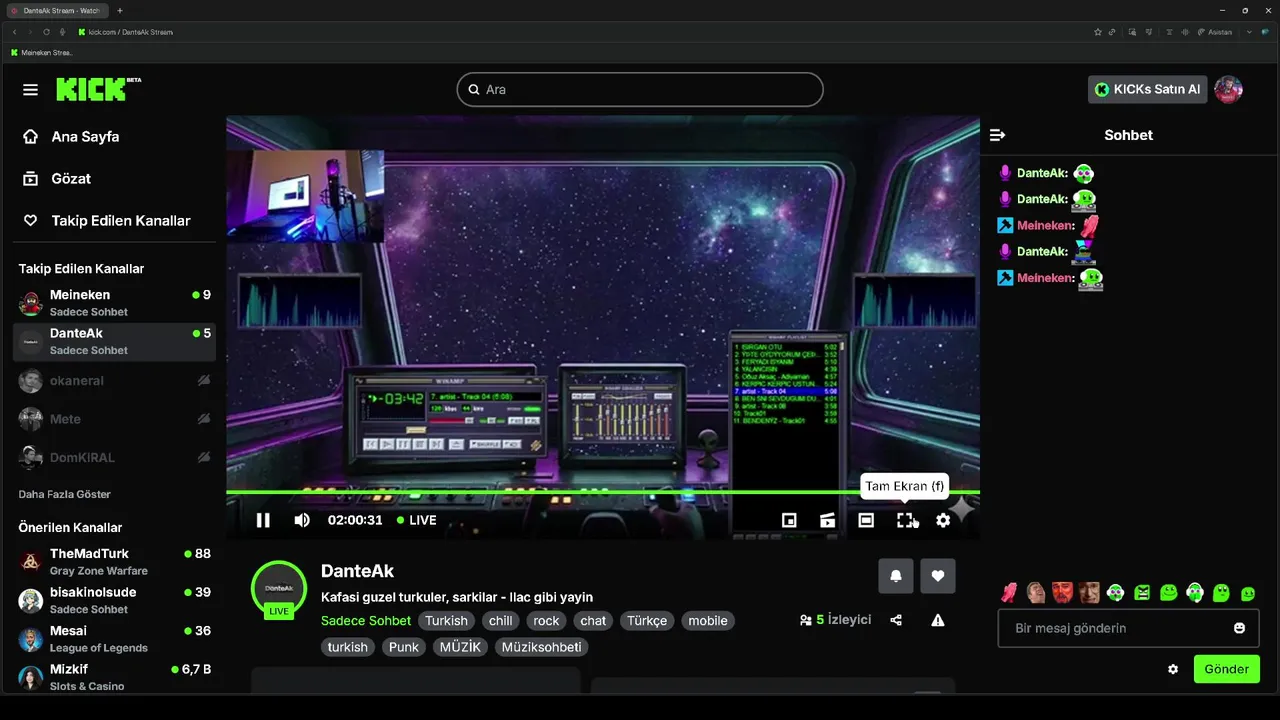The height and width of the screenshot is (720, 1280).
Task: Open Takip Edilen Kanallar in the sidebar
Action: (106, 220)
